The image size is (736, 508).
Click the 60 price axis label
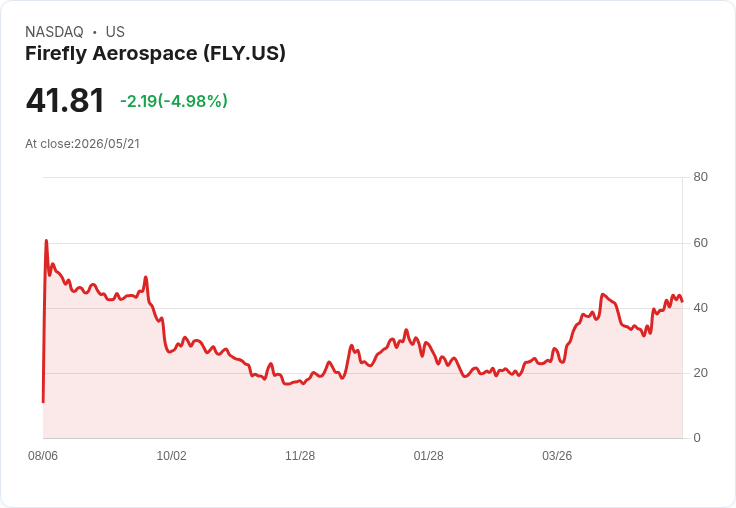click(700, 243)
